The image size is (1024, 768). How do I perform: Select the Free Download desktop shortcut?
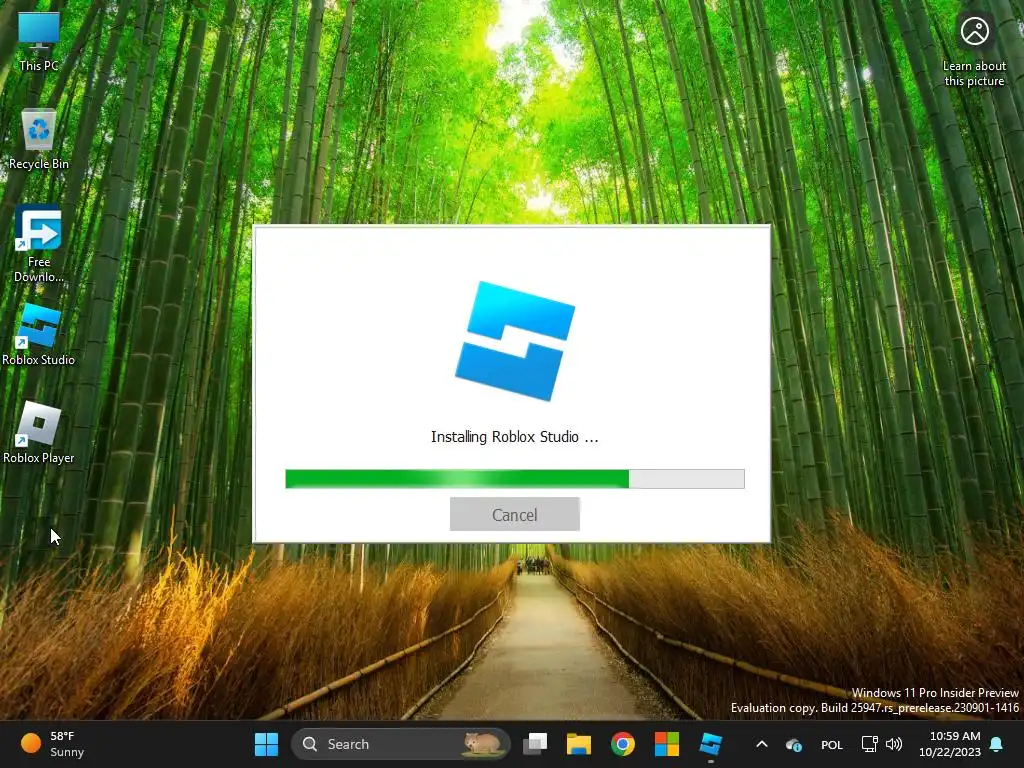click(39, 244)
